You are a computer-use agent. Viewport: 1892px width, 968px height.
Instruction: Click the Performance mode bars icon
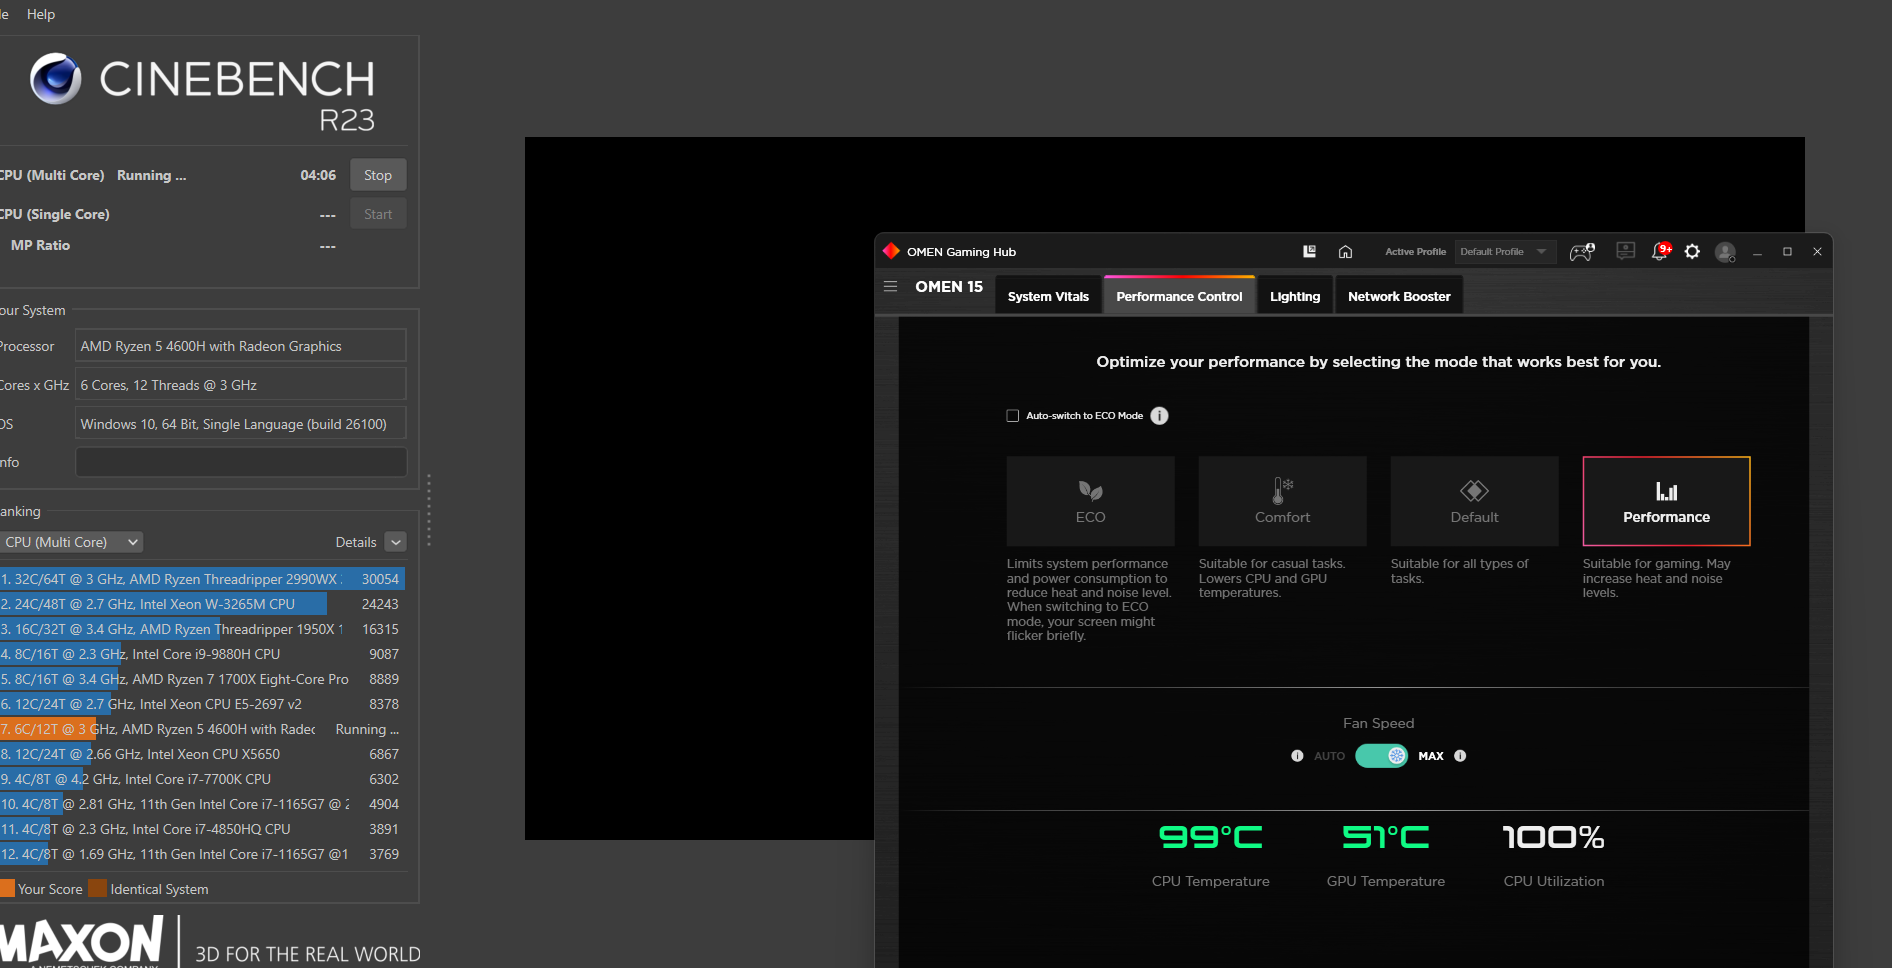(1665, 492)
